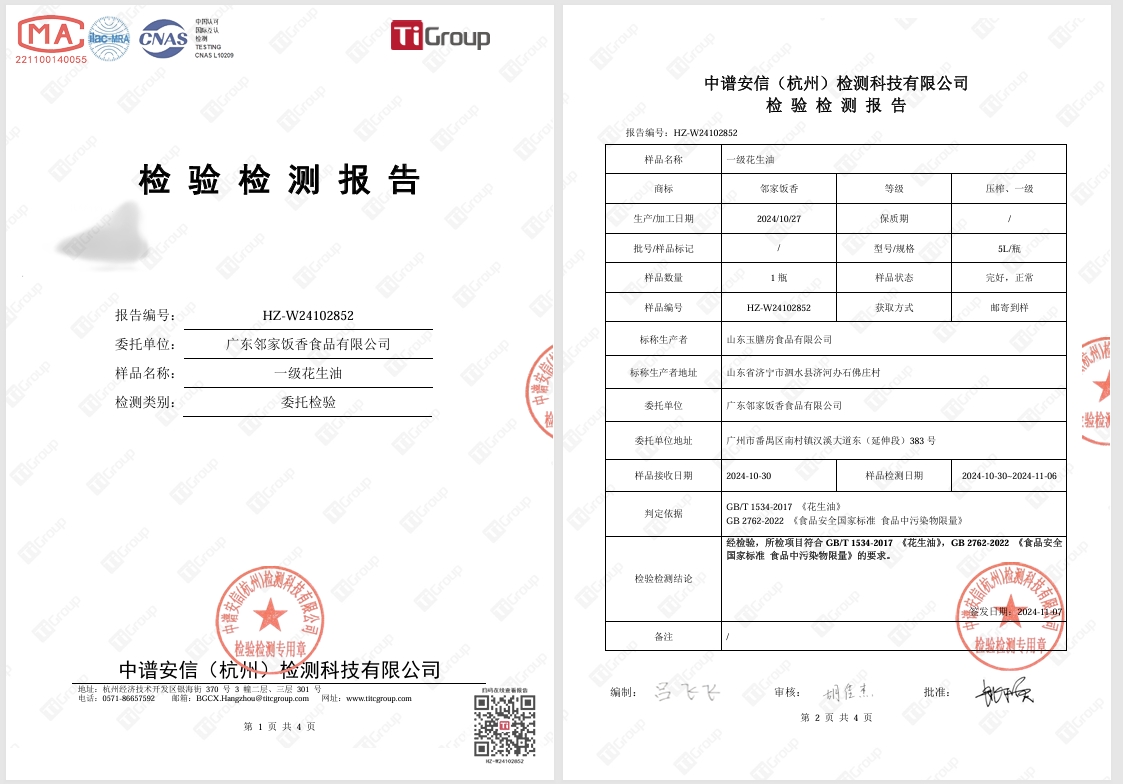Screen dimensions: 1123x784
Task: Click the large cover title 检验检测报告
Action: pyautogui.click(x=279, y=180)
